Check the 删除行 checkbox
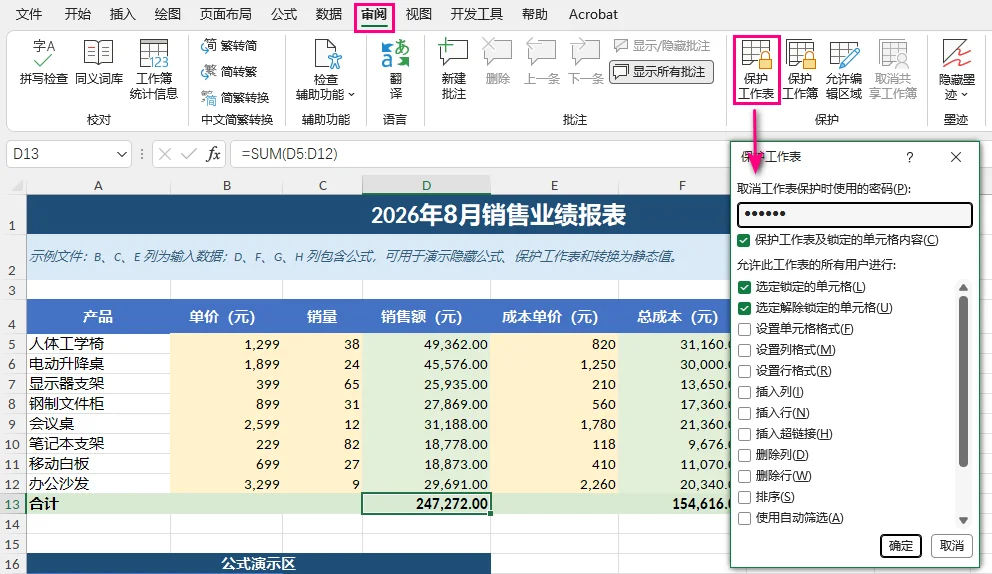 [745, 476]
